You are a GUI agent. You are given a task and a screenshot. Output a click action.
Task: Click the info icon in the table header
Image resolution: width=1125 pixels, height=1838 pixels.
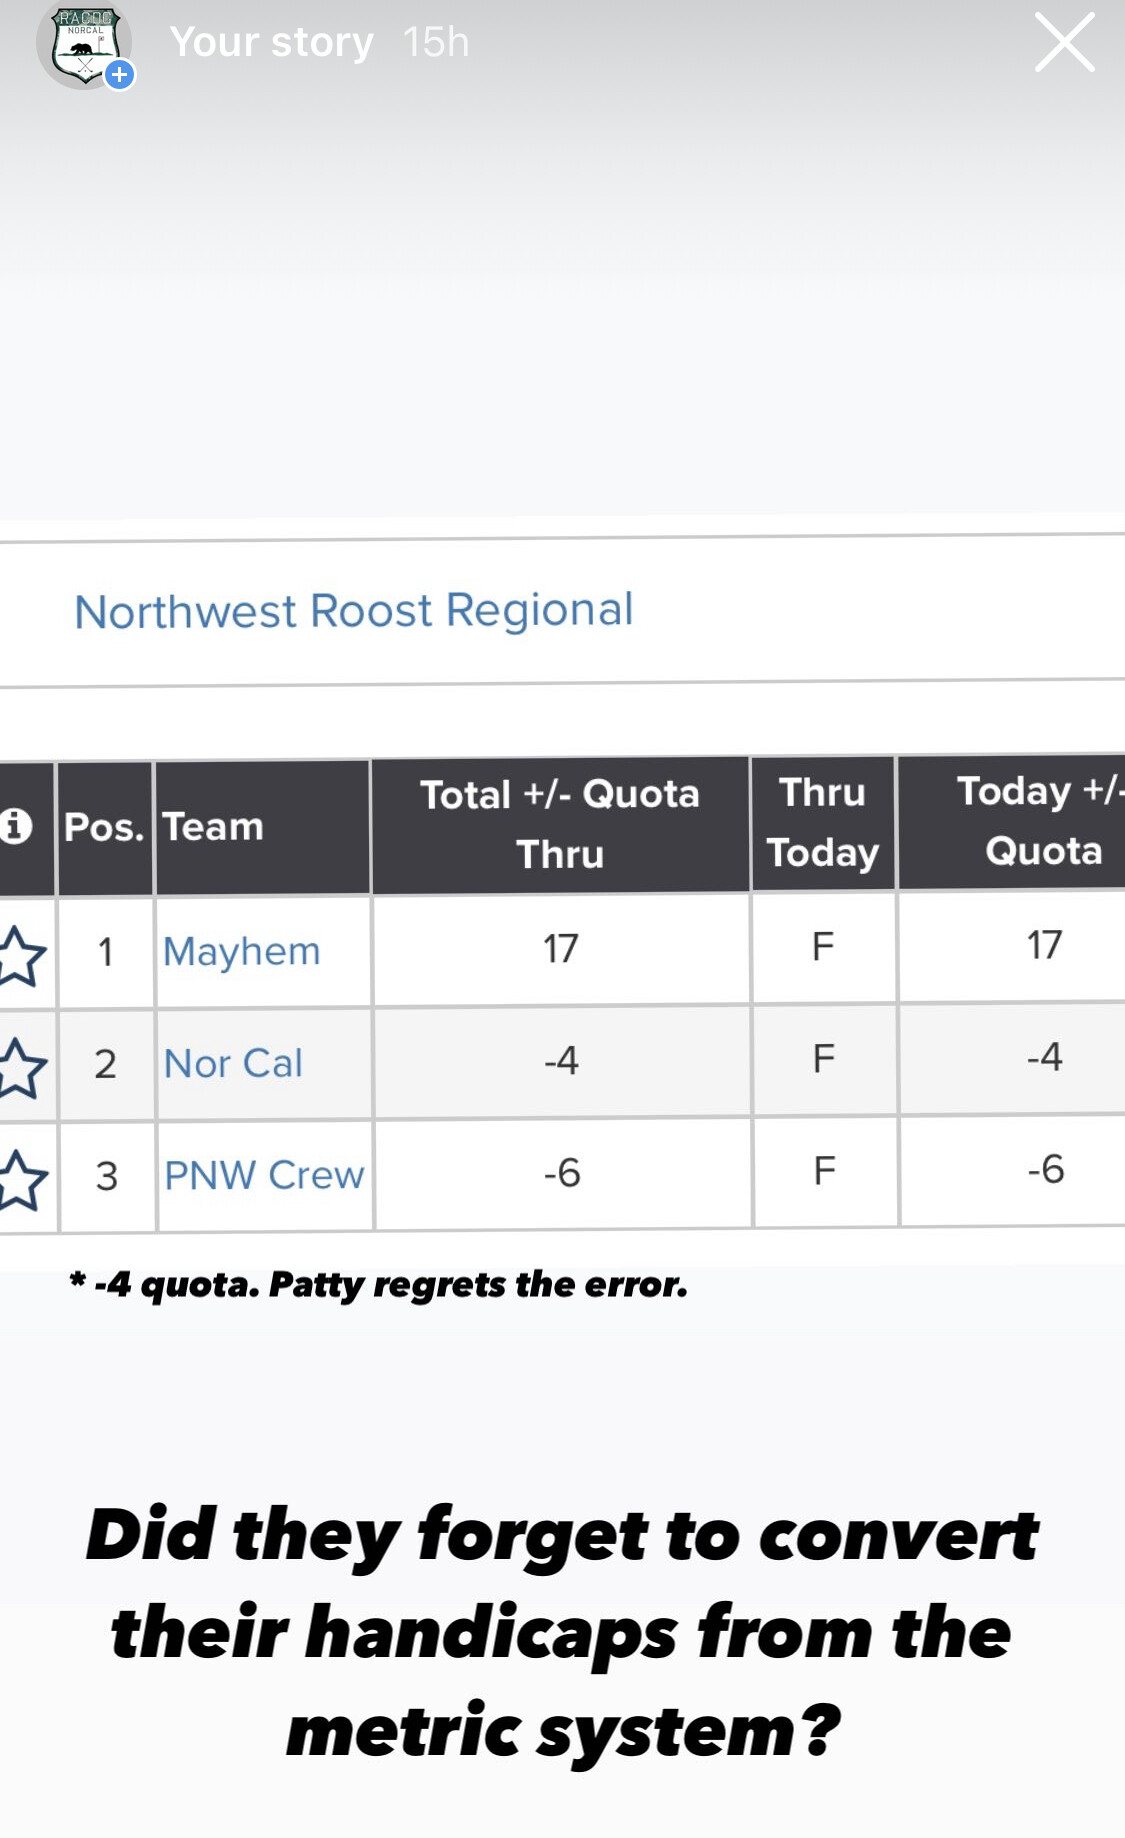point(15,826)
